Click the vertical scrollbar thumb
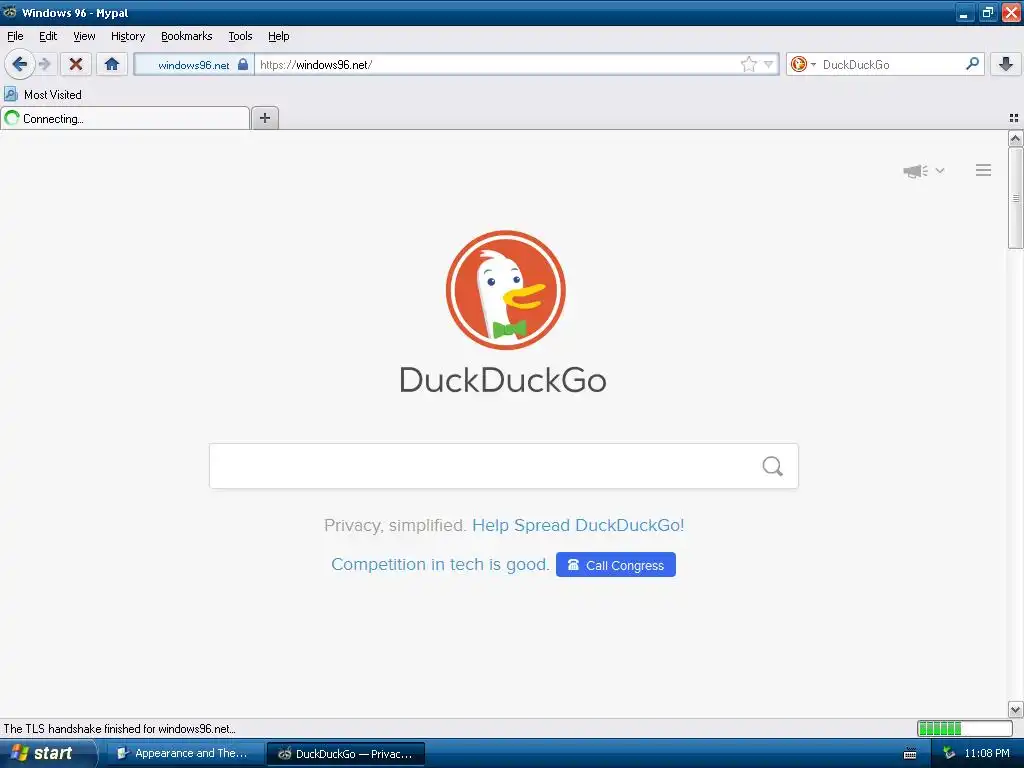Screen dimensions: 1024x768 click(x=1015, y=198)
